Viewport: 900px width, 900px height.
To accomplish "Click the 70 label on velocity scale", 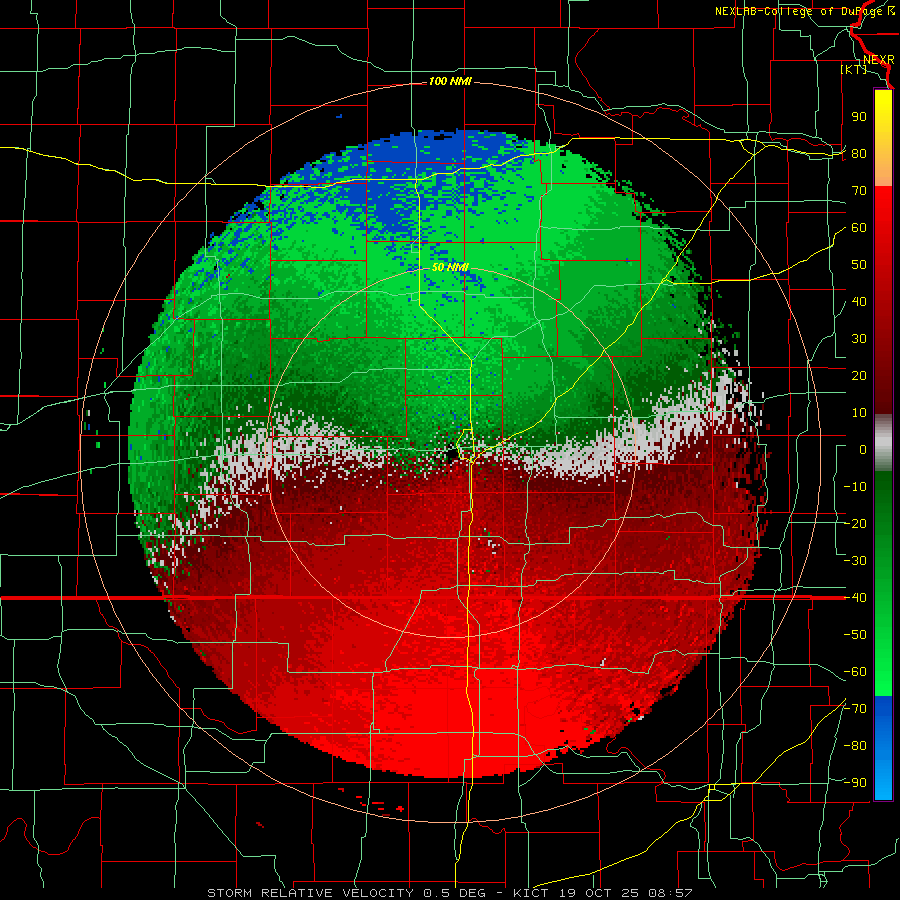I will tap(859, 191).
